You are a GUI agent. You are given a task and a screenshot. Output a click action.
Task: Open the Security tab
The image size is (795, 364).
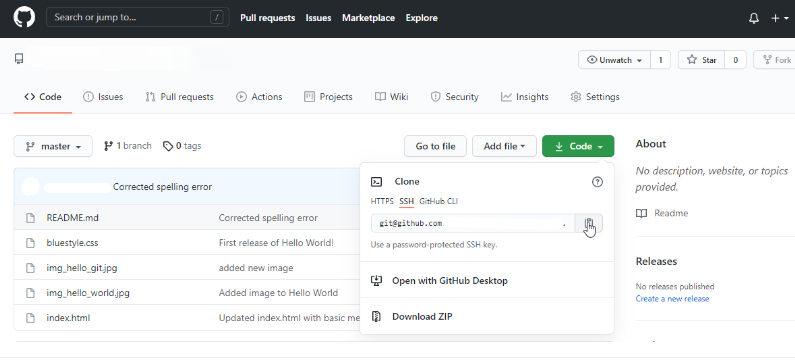[x=454, y=97]
